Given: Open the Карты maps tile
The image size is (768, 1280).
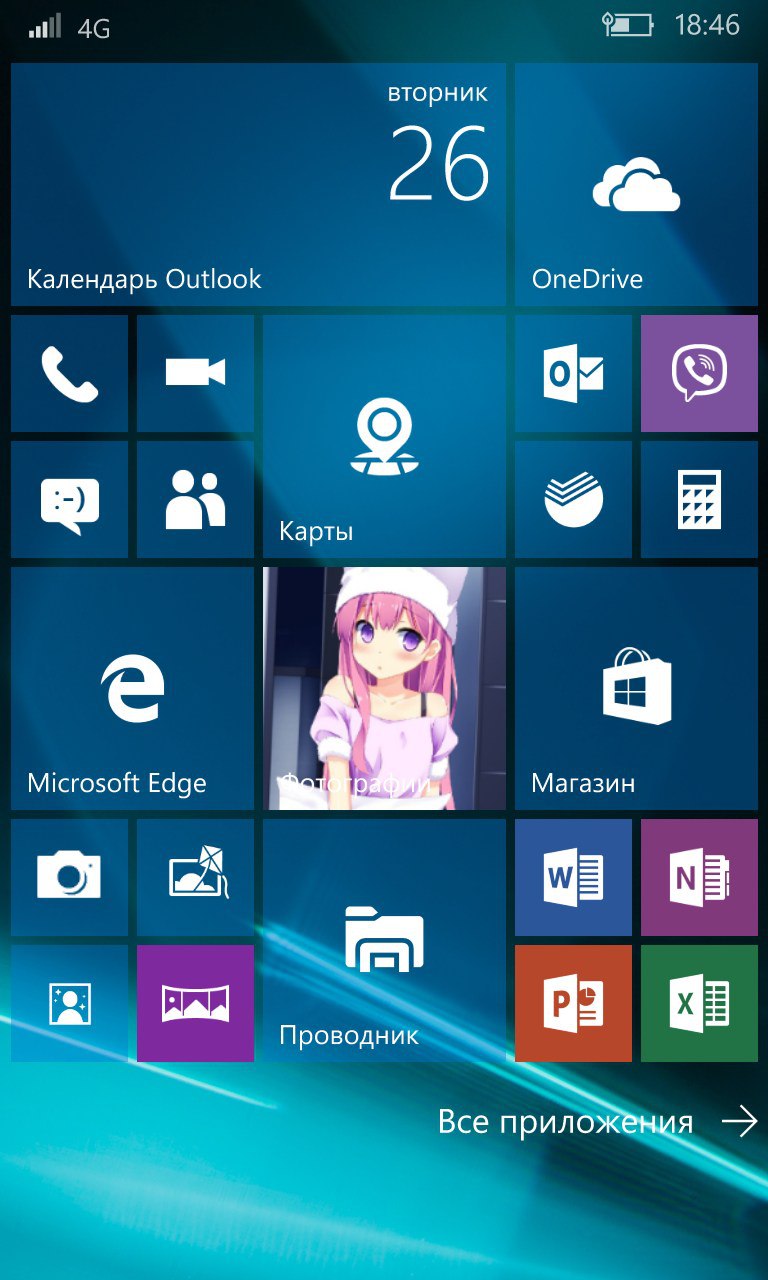Looking at the screenshot, I should [x=384, y=436].
